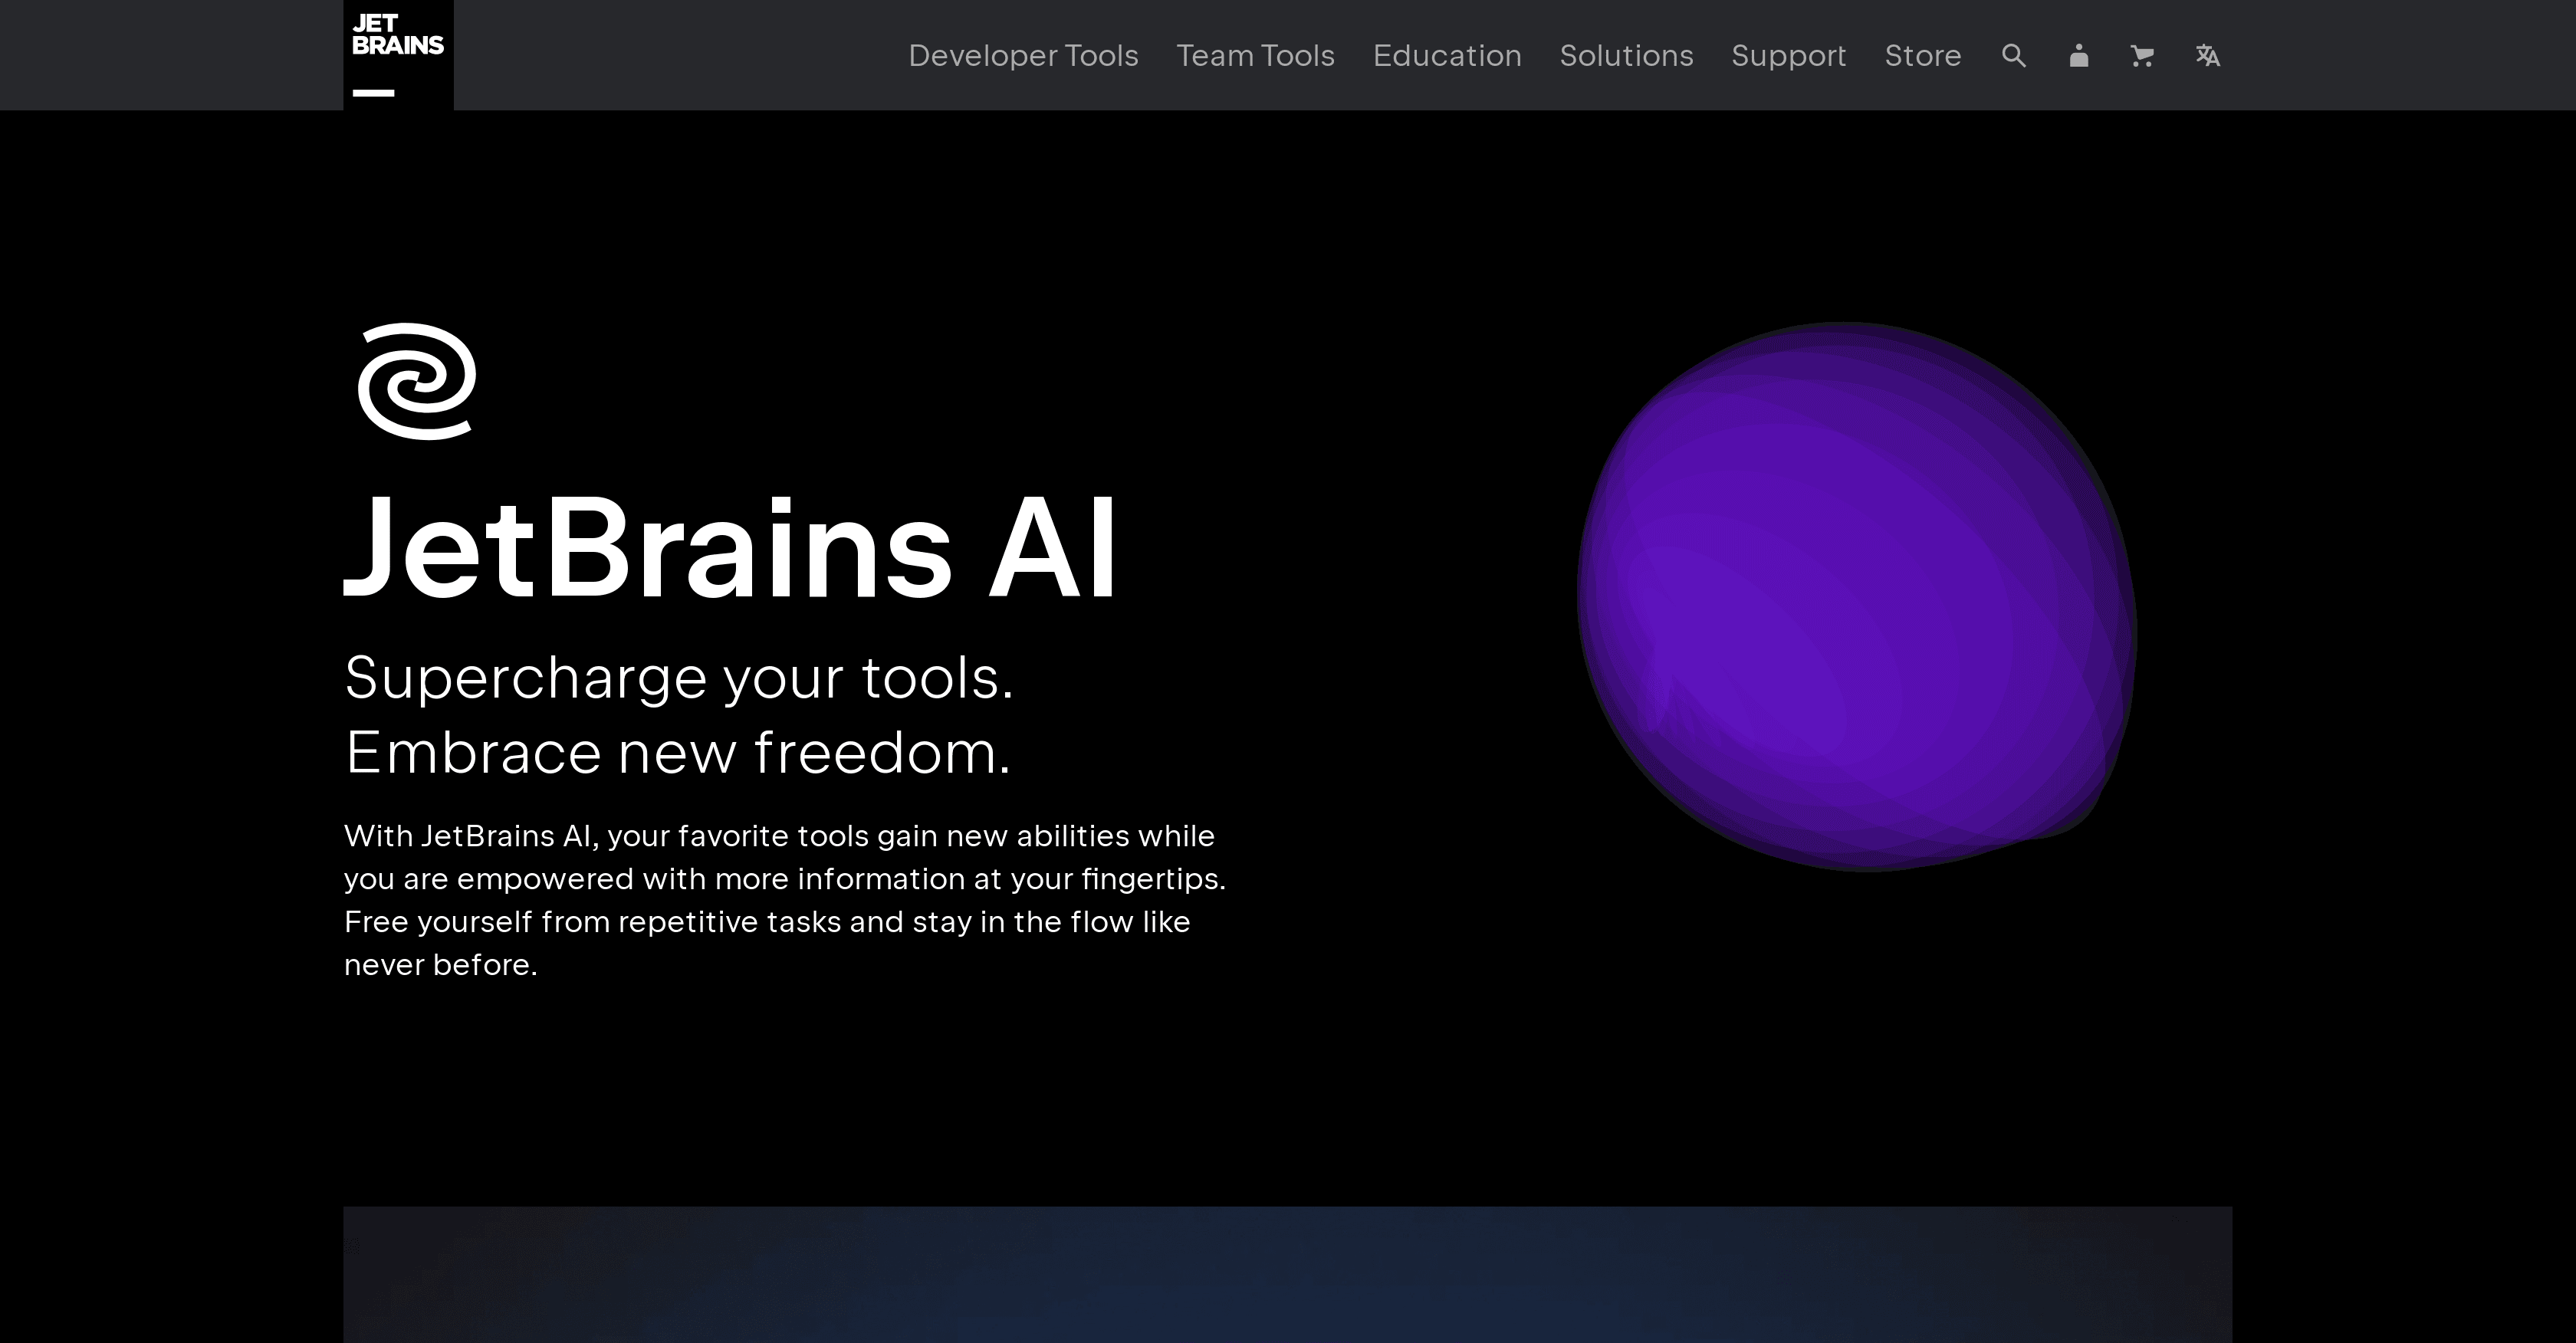Expand the Team Tools menu
The height and width of the screenshot is (1343, 2576).
click(1256, 55)
